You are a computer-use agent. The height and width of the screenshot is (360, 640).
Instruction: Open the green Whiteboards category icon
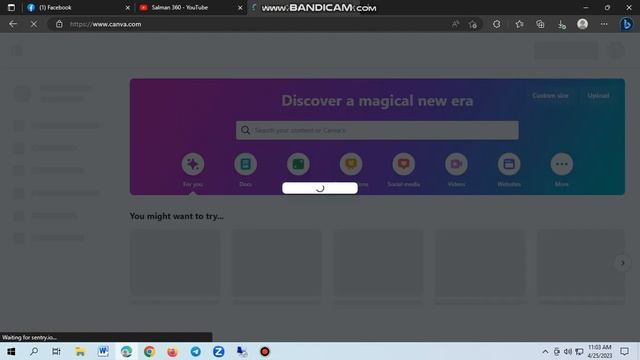click(x=298, y=164)
